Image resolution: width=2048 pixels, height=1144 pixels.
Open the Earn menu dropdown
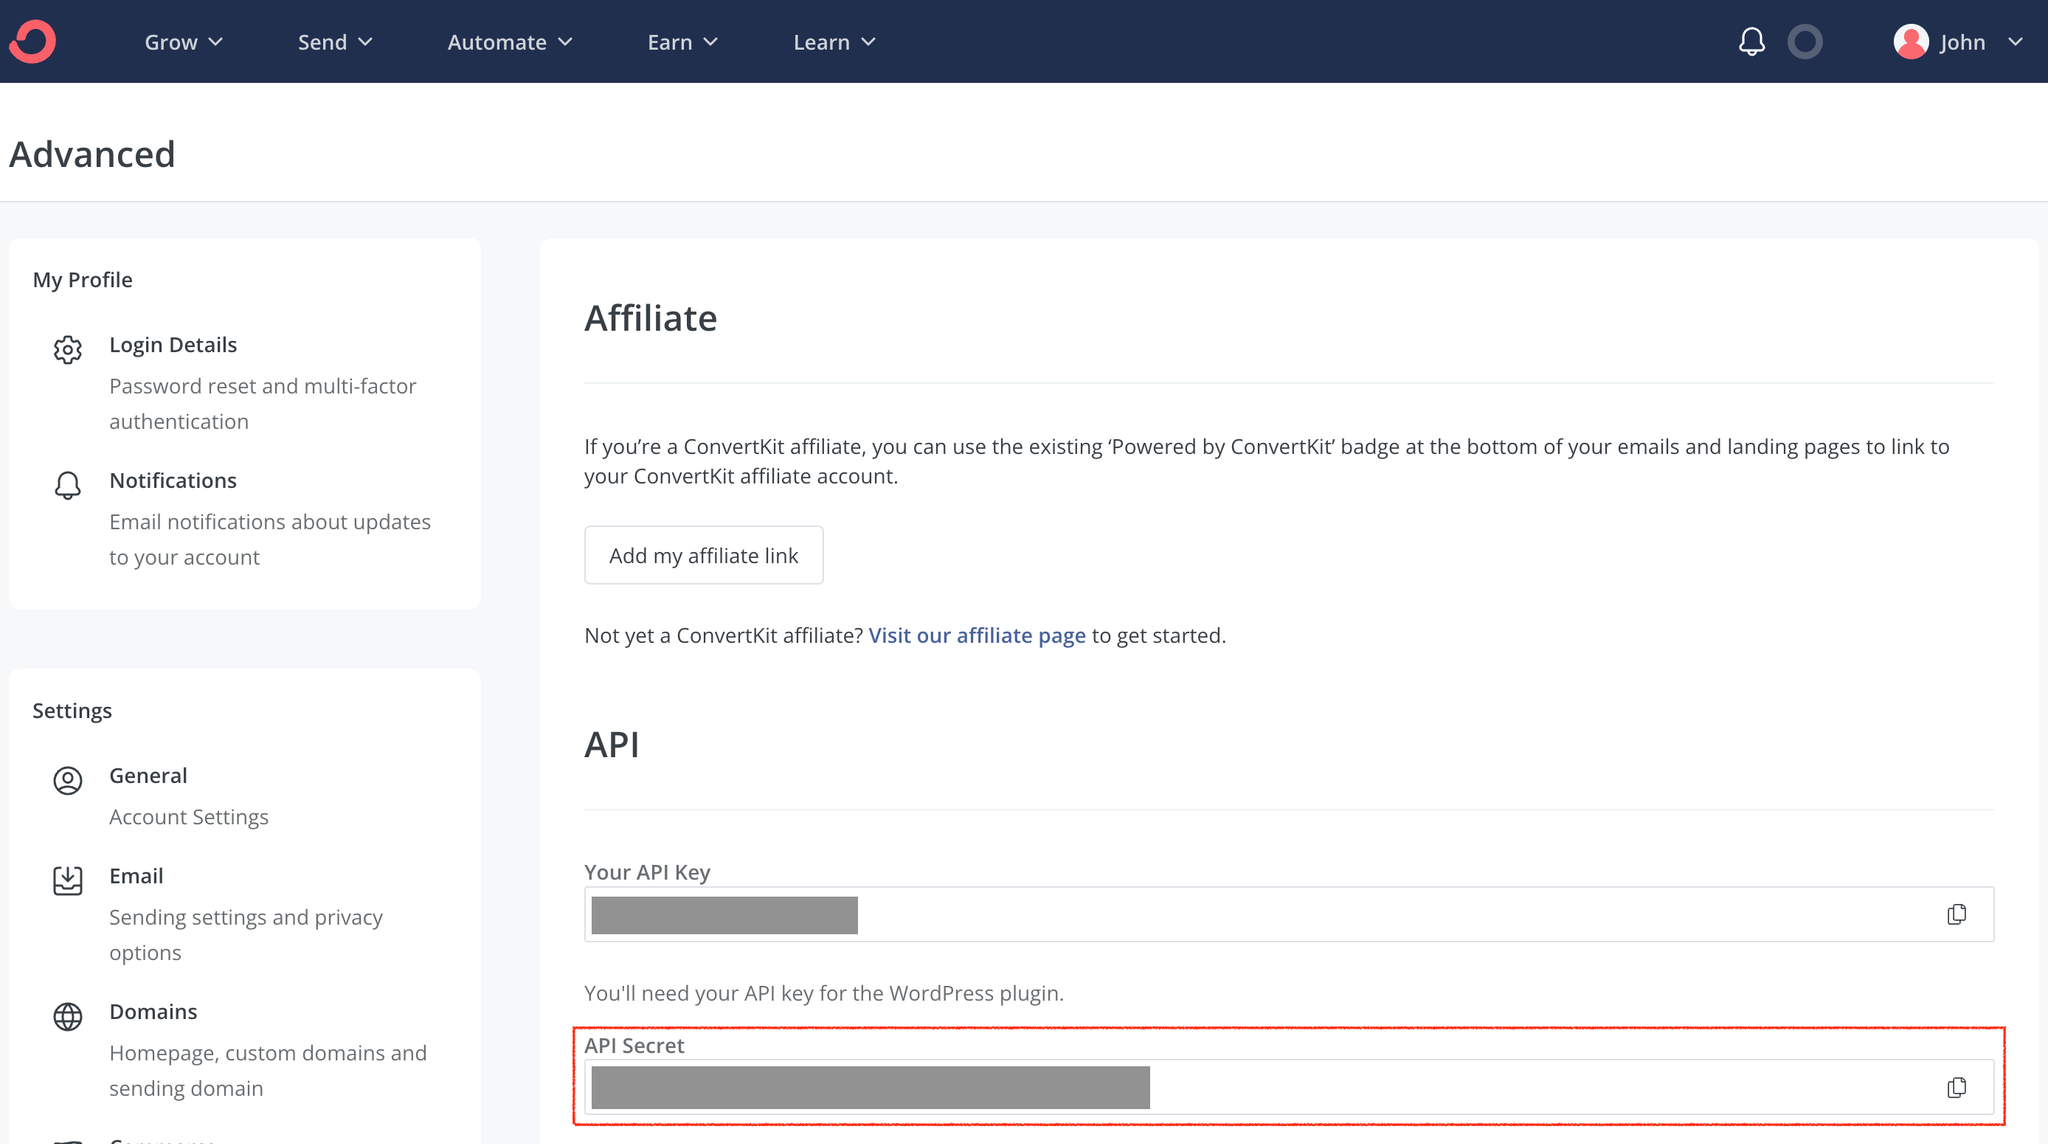pyautogui.click(x=671, y=41)
